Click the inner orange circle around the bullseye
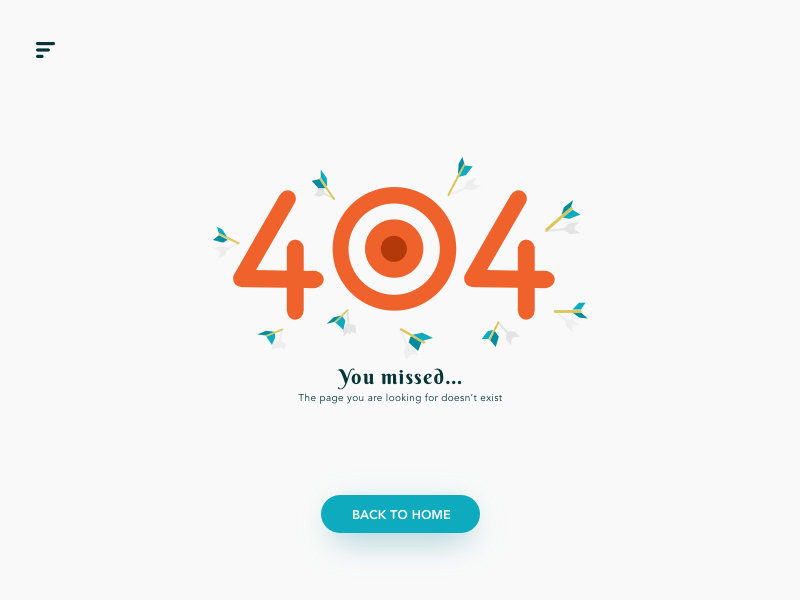This screenshot has height=600, width=800. (394, 228)
